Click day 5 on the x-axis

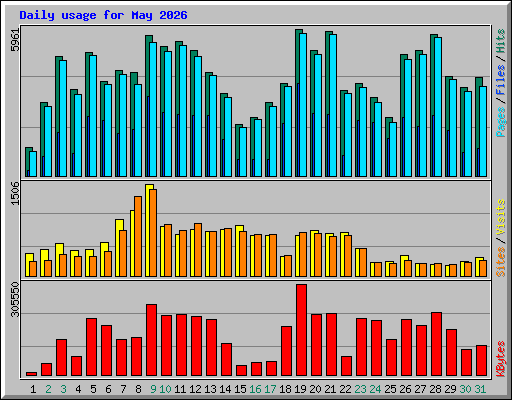[x=93, y=389]
